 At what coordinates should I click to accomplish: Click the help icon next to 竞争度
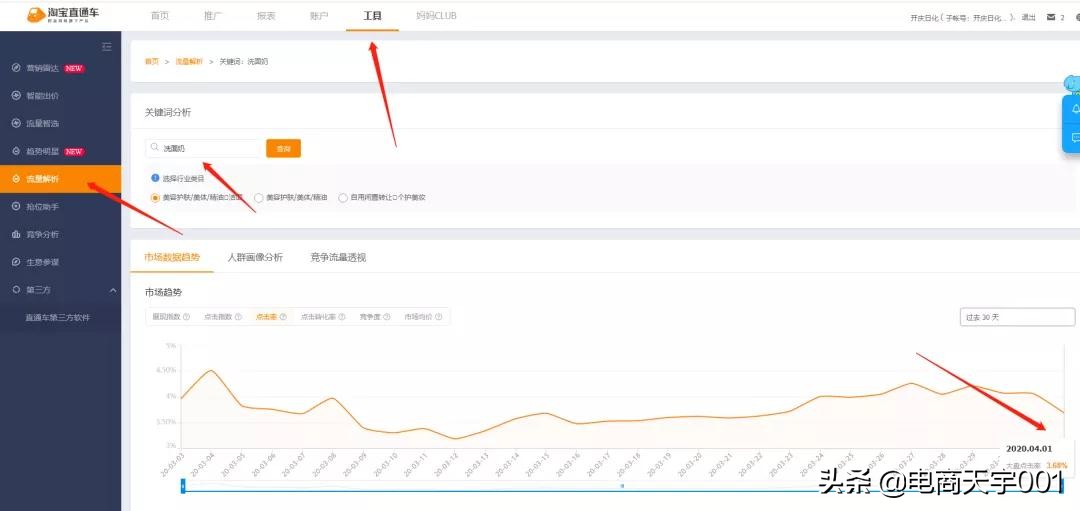pyautogui.click(x=386, y=317)
